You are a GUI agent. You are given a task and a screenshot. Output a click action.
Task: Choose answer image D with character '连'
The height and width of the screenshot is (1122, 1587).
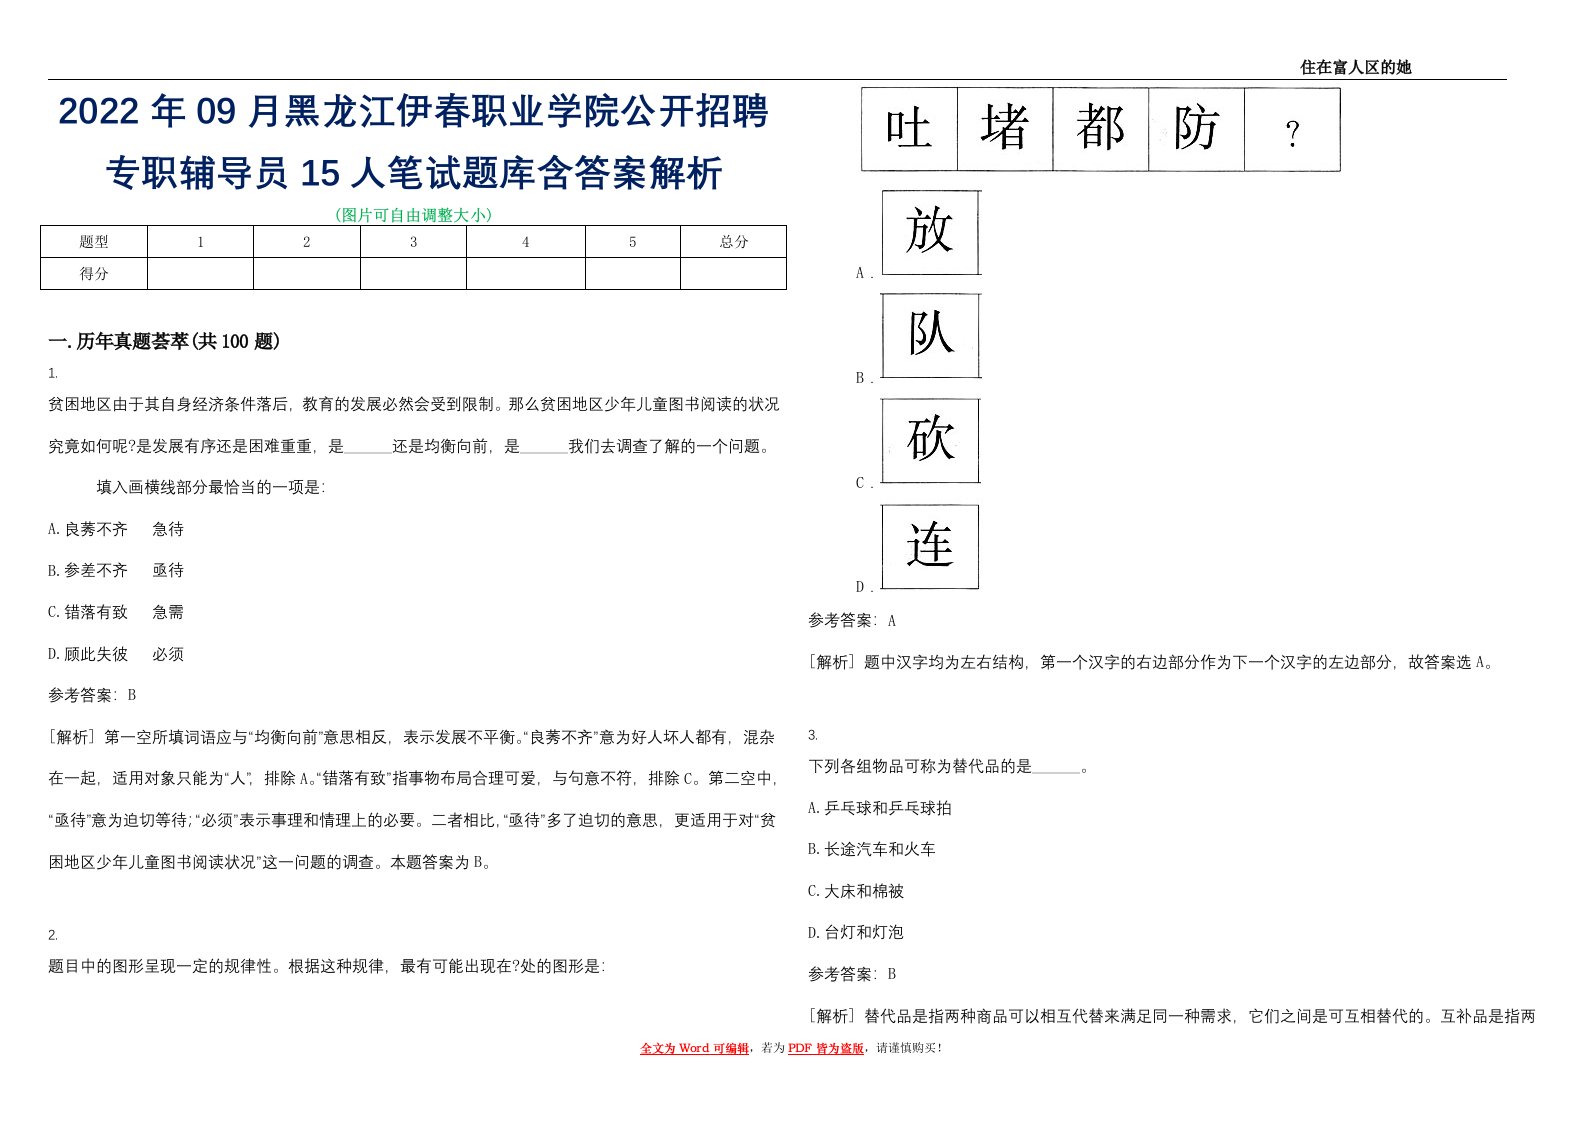click(x=930, y=546)
